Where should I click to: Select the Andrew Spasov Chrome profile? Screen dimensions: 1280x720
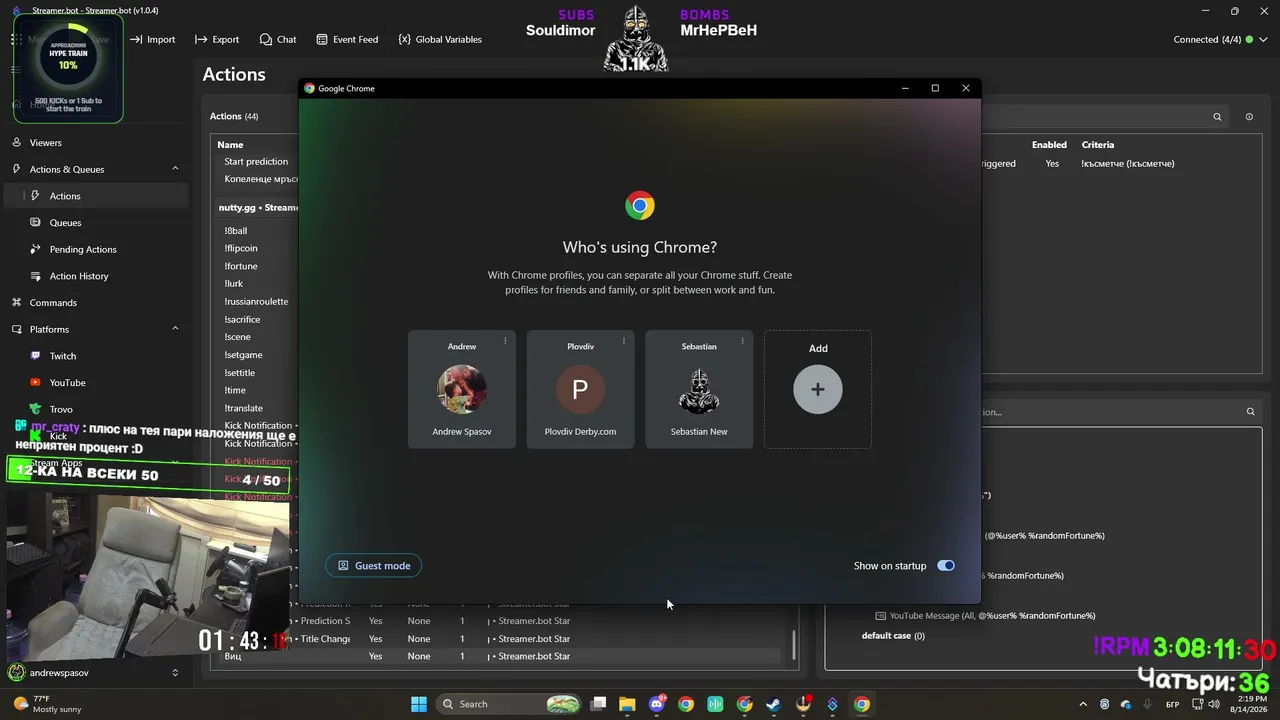tap(462, 389)
